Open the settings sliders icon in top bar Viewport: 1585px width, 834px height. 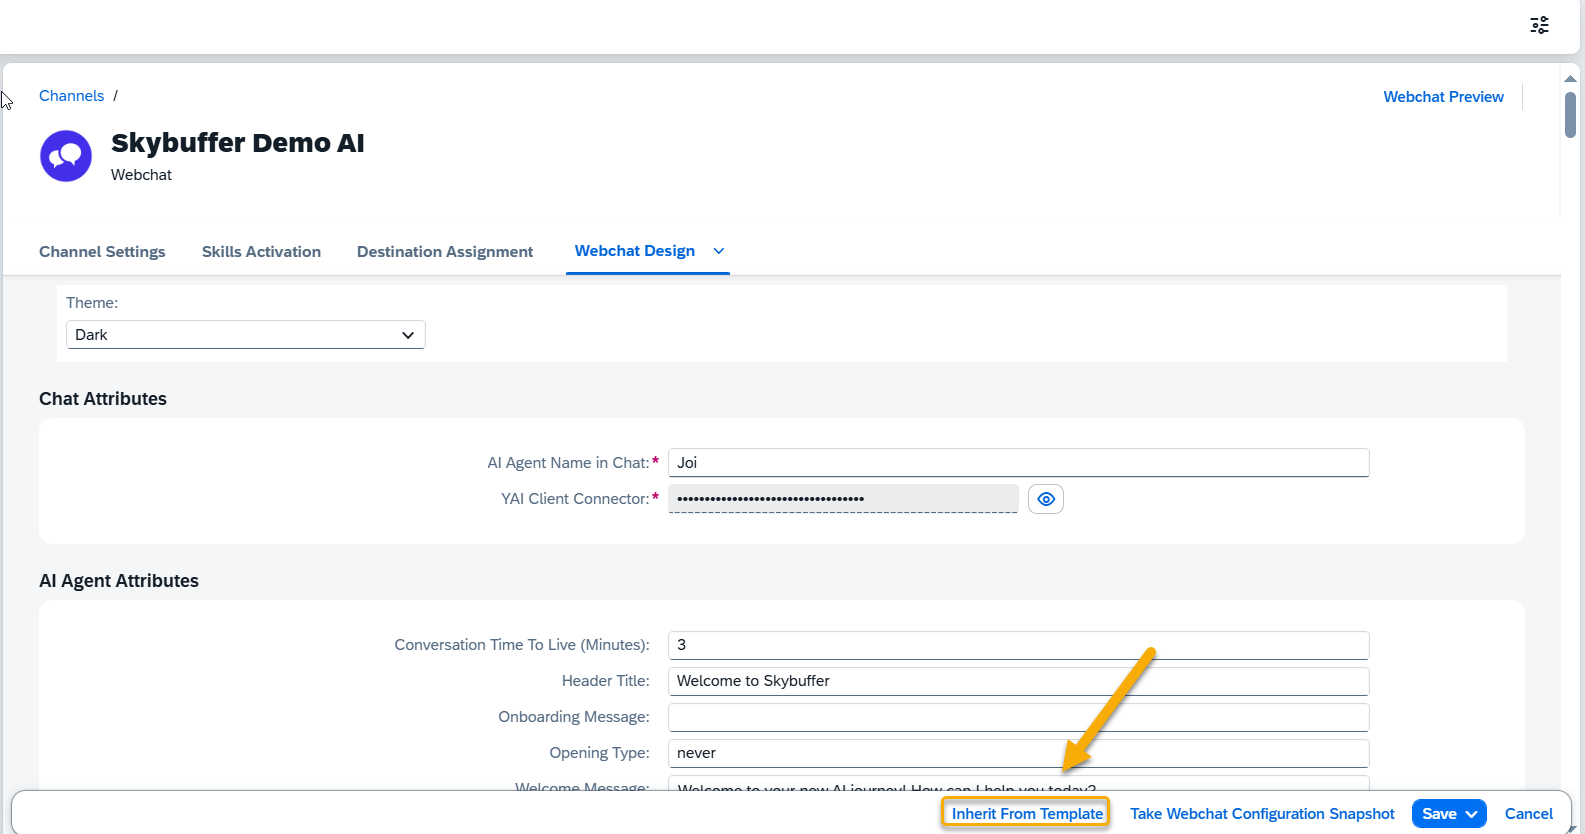click(1539, 25)
